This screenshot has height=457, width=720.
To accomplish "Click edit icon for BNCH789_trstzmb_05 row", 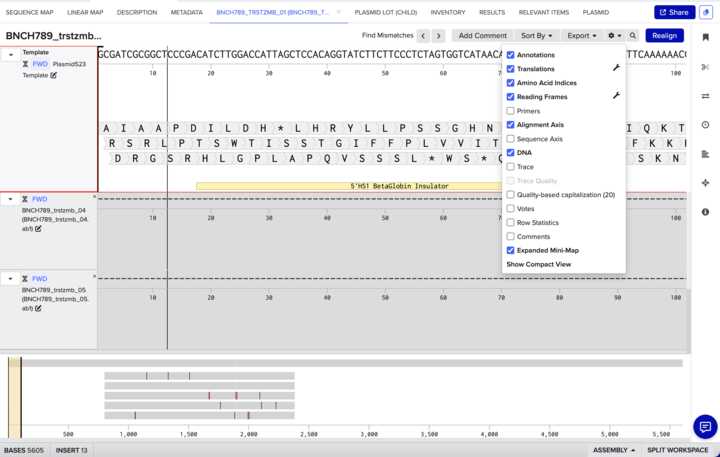I will (38, 309).
